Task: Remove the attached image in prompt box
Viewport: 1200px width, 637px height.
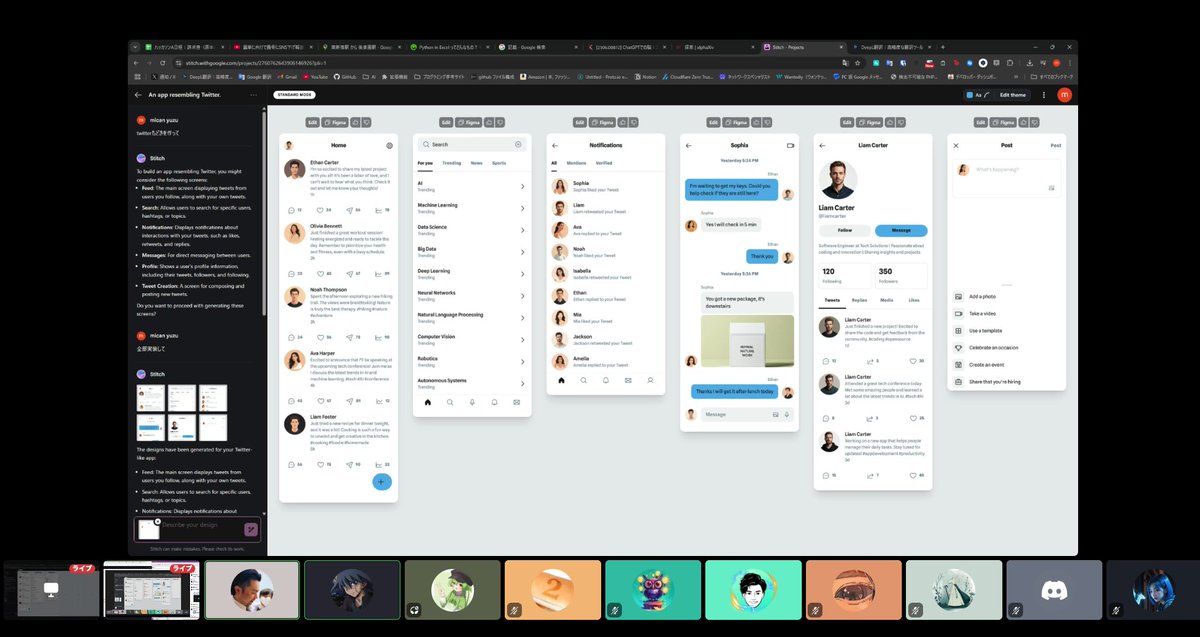Action: [157, 522]
